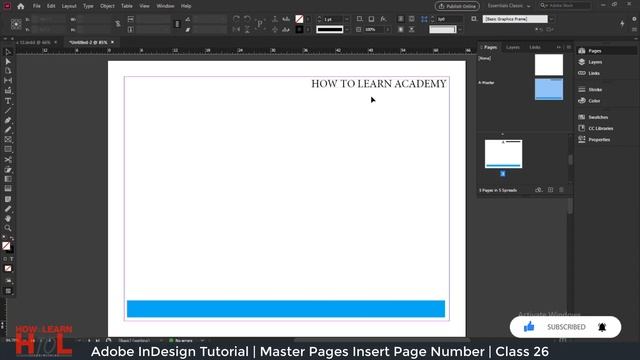Open the Layout menu
This screenshot has height=360, width=640.
[x=69, y=6]
